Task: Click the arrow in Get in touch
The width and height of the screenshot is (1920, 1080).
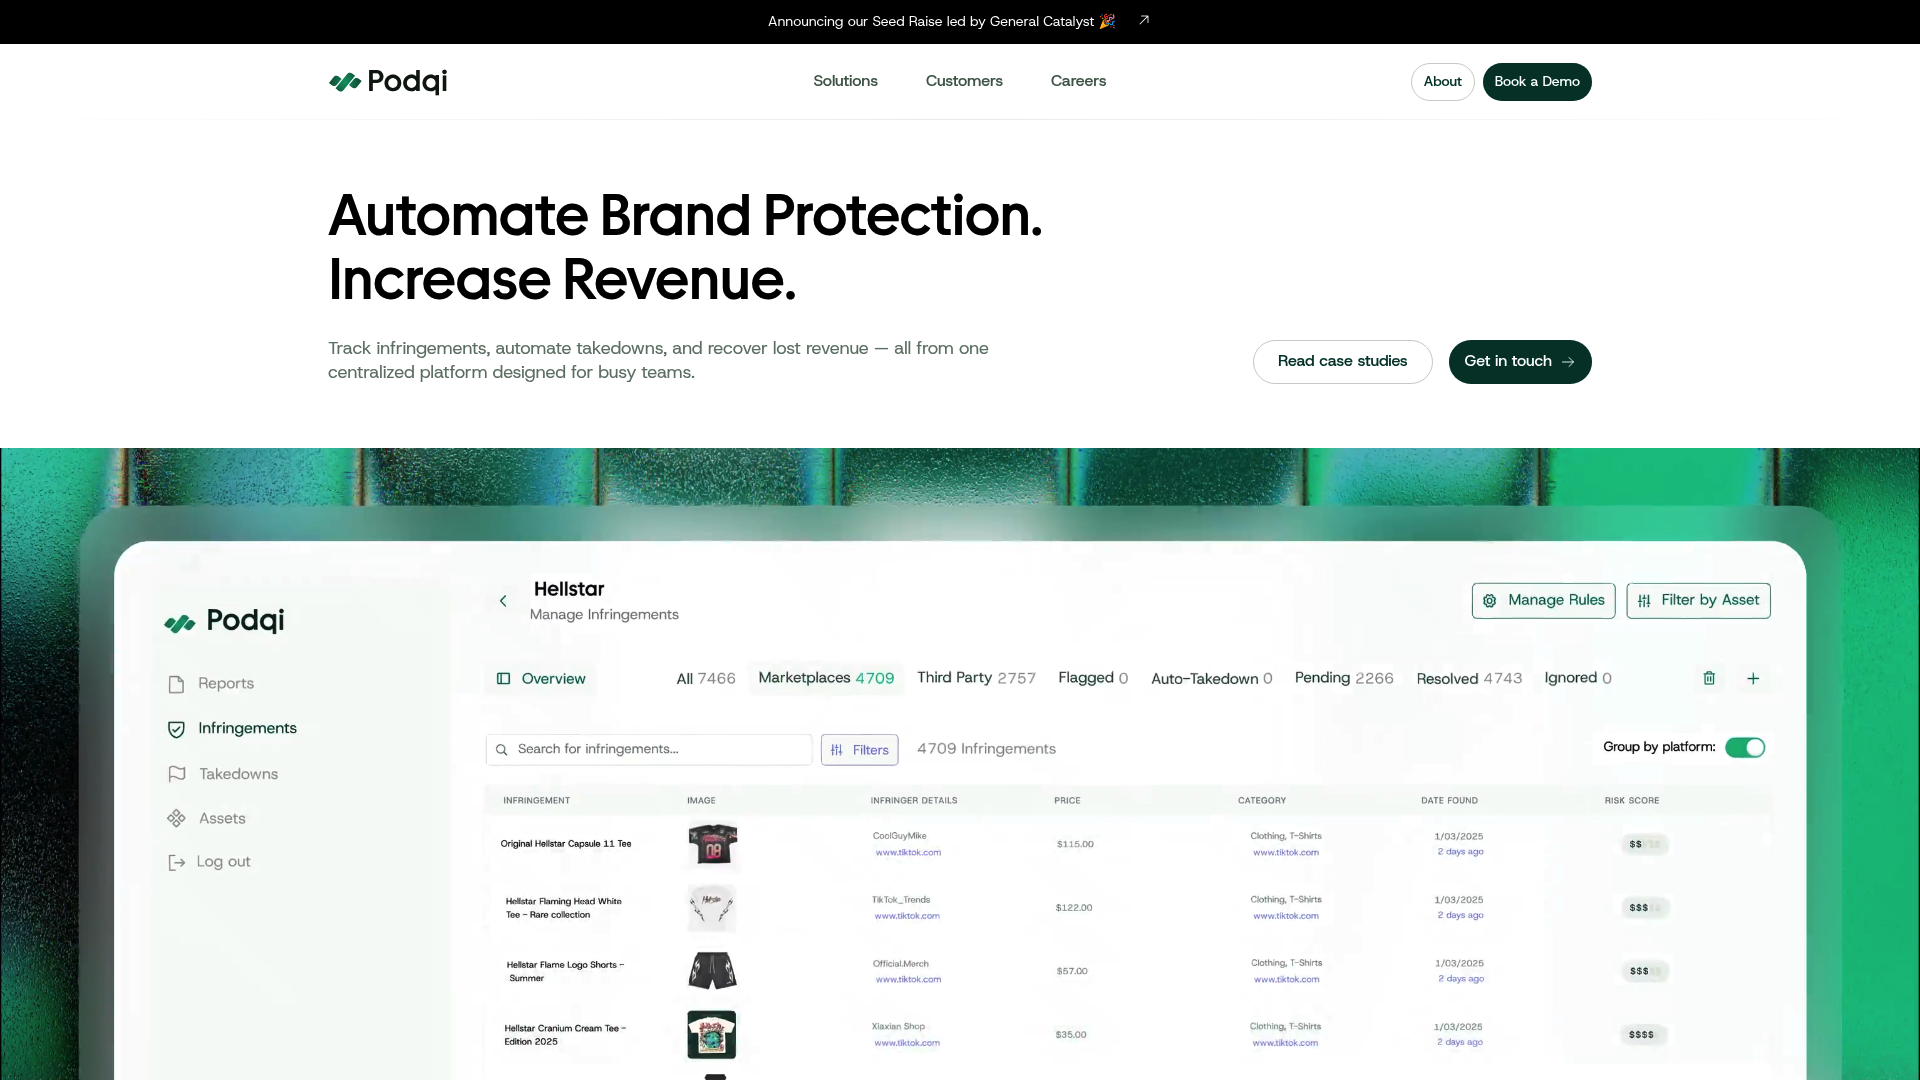Action: (x=1568, y=362)
